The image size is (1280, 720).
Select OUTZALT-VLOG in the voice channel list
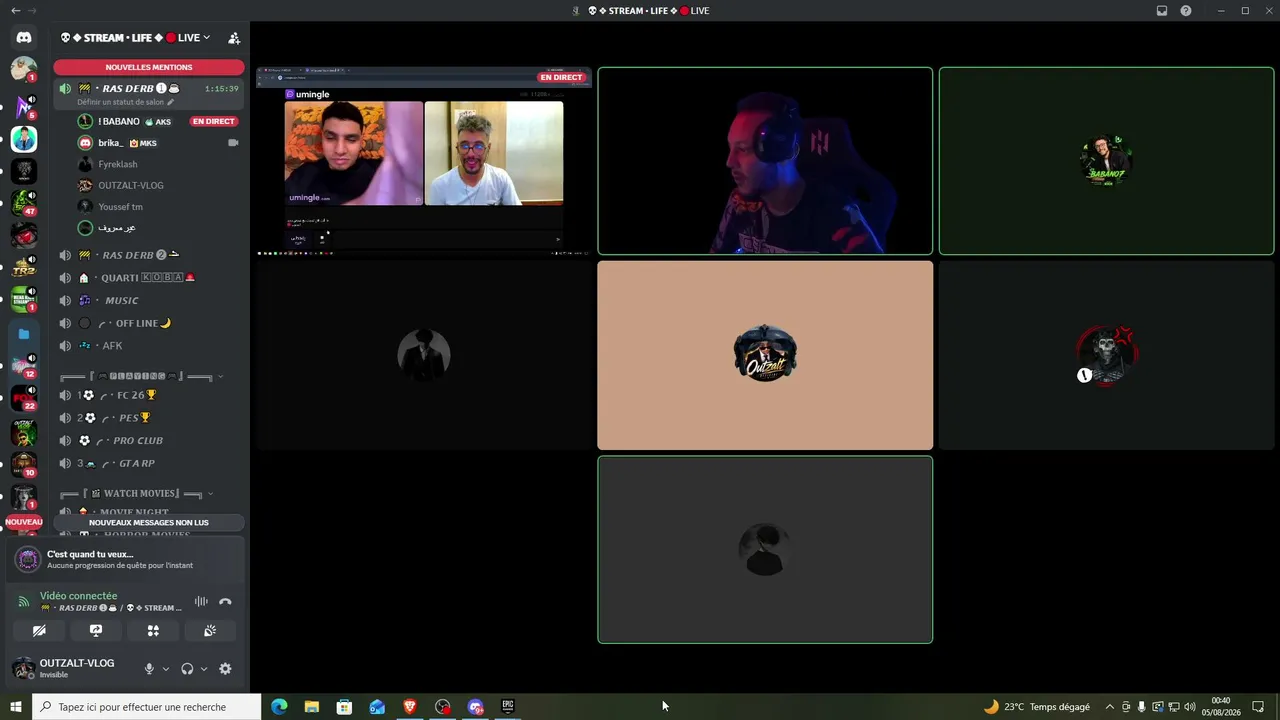tap(131, 185)
